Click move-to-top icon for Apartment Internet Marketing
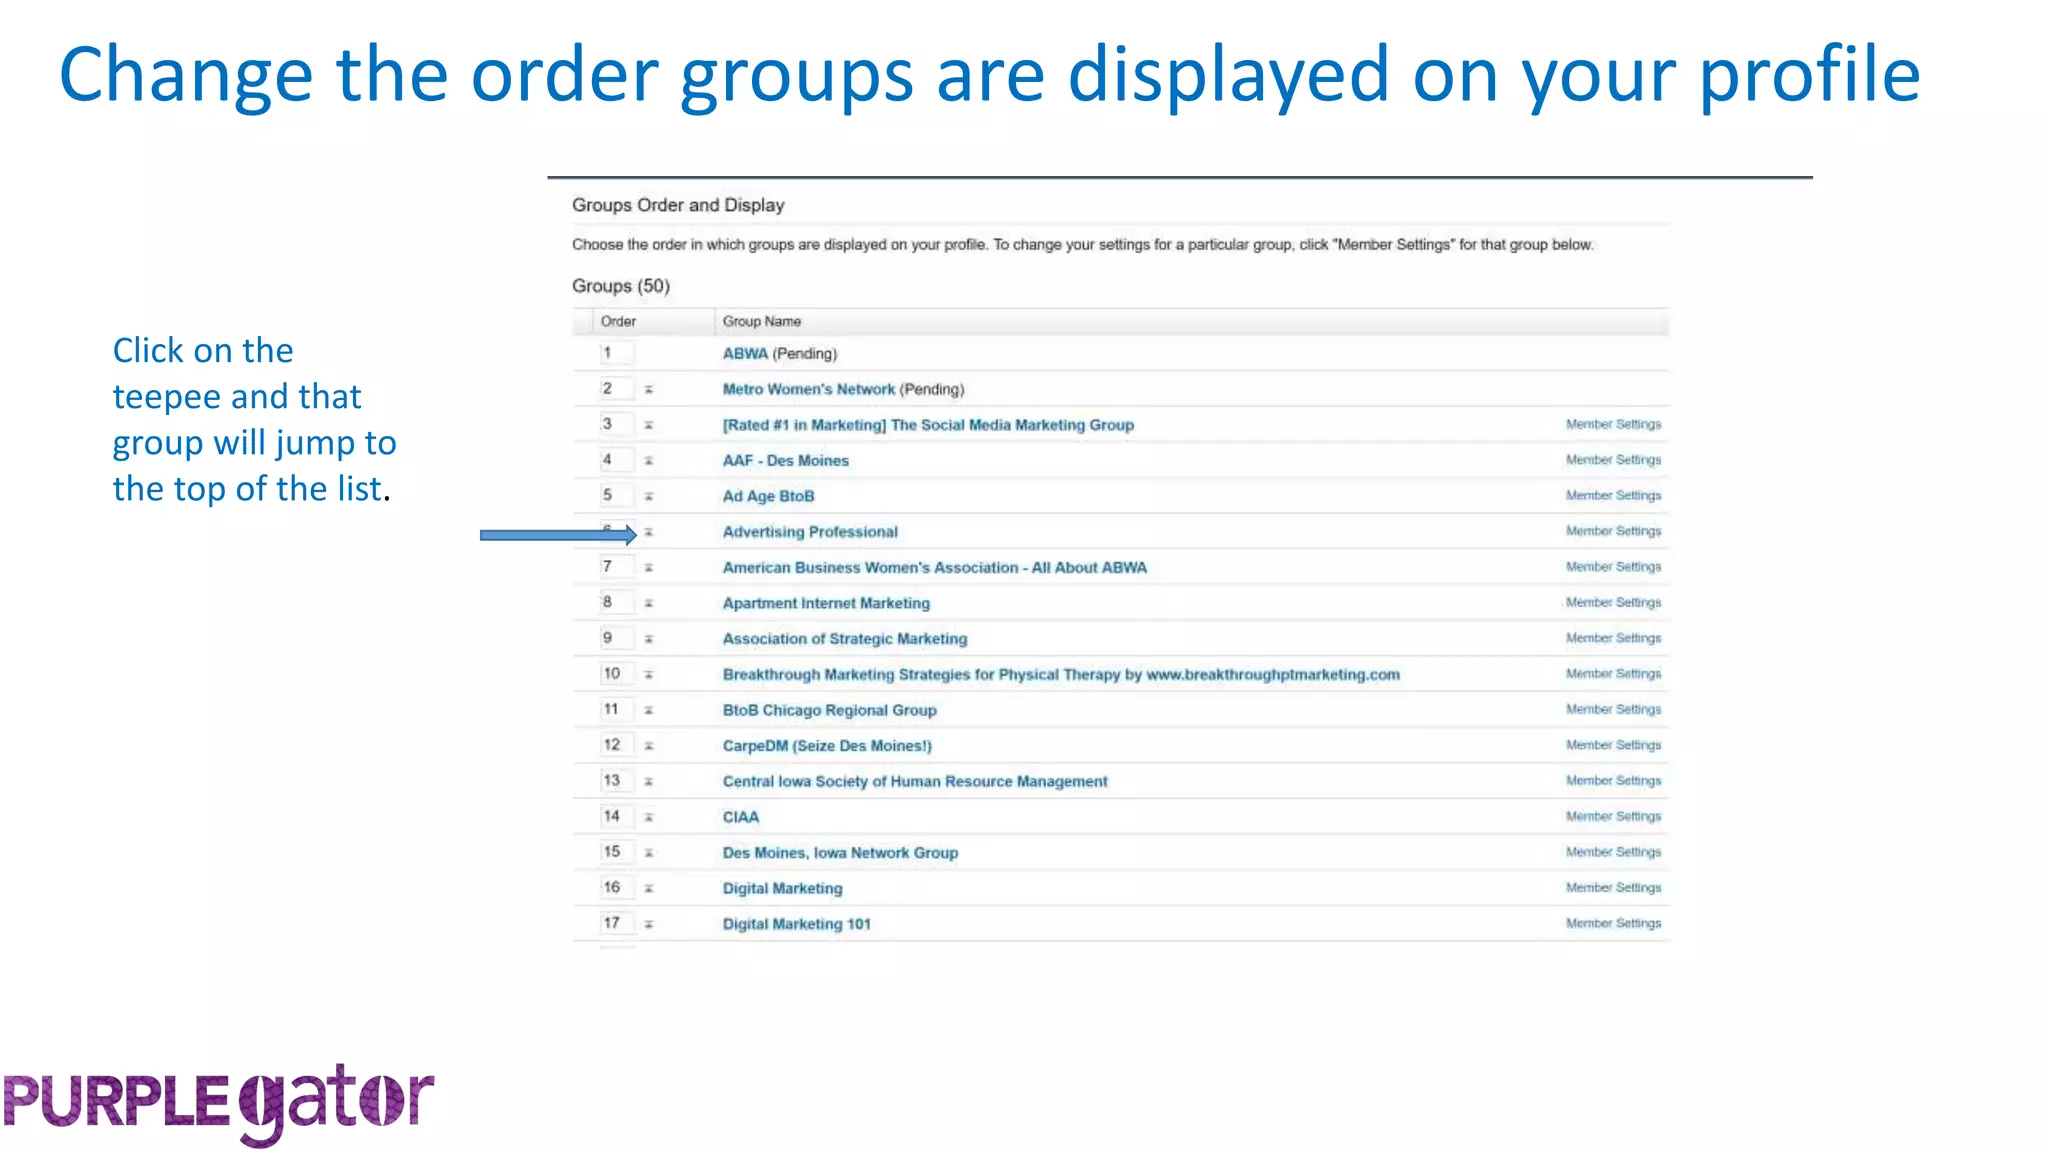The image size is (2048, 1152). coord(648,604)
